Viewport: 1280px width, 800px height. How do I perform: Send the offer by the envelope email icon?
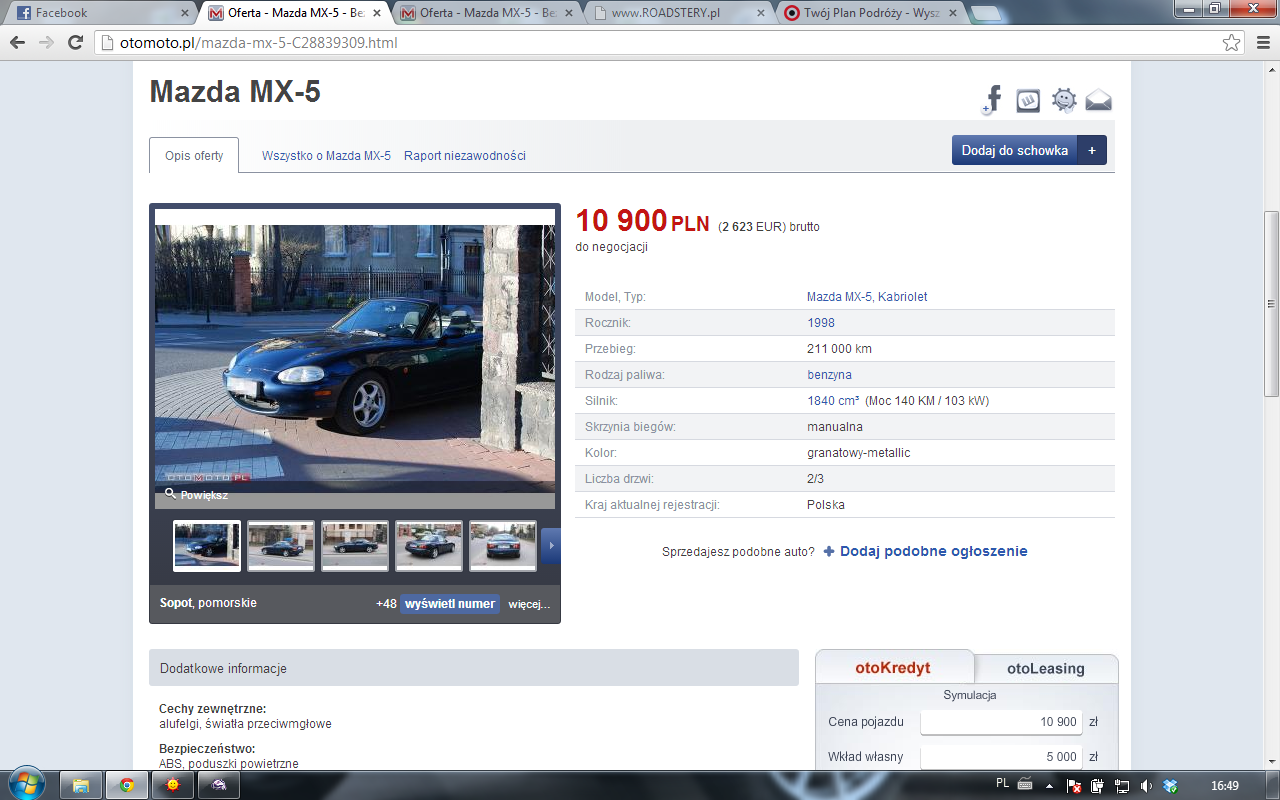1098,100
